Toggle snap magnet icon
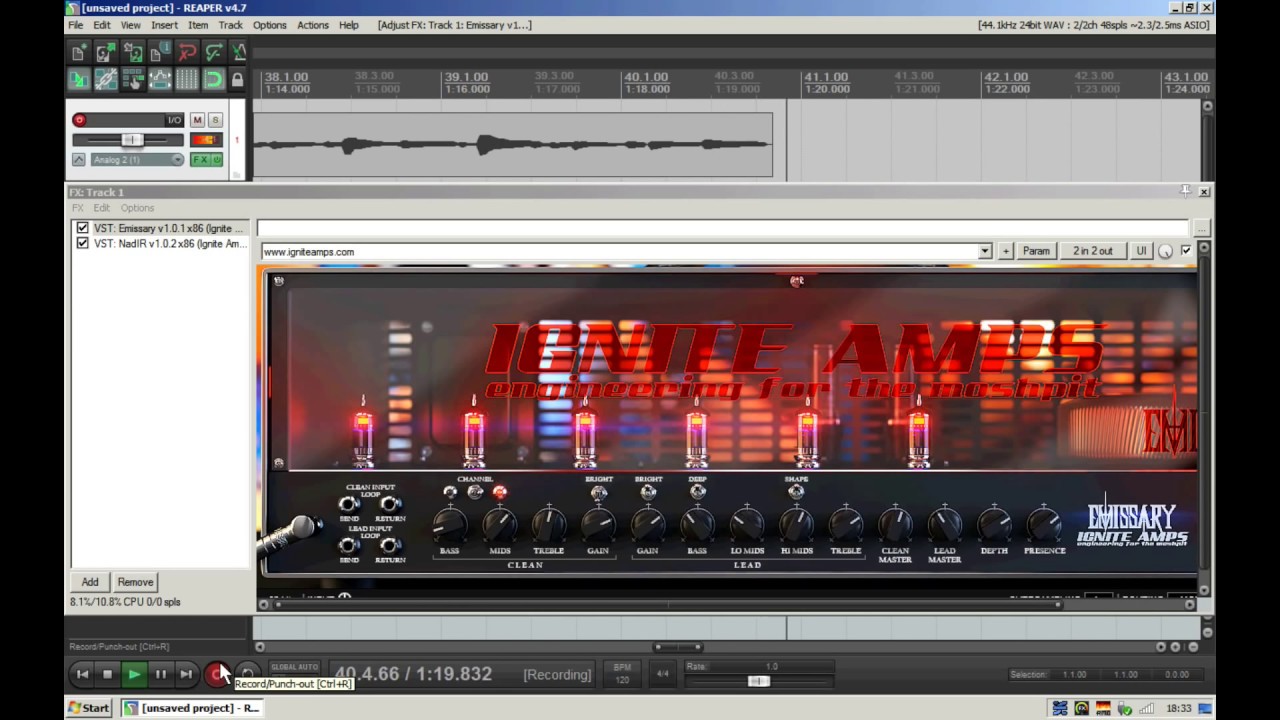 coord(214,80)
